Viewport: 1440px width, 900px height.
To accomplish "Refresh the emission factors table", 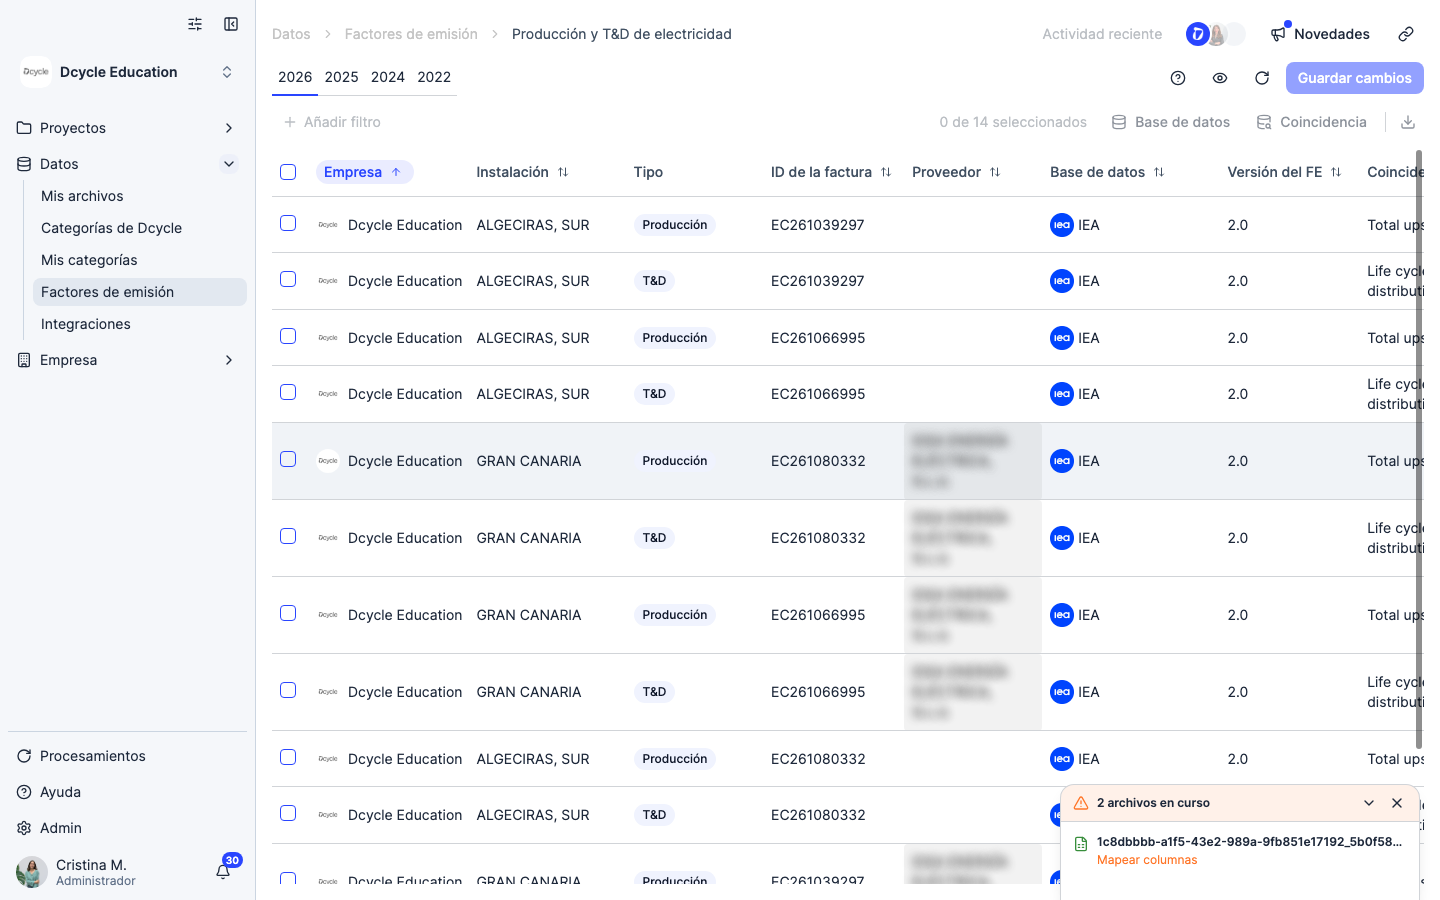I will [x=1262, y=78].
